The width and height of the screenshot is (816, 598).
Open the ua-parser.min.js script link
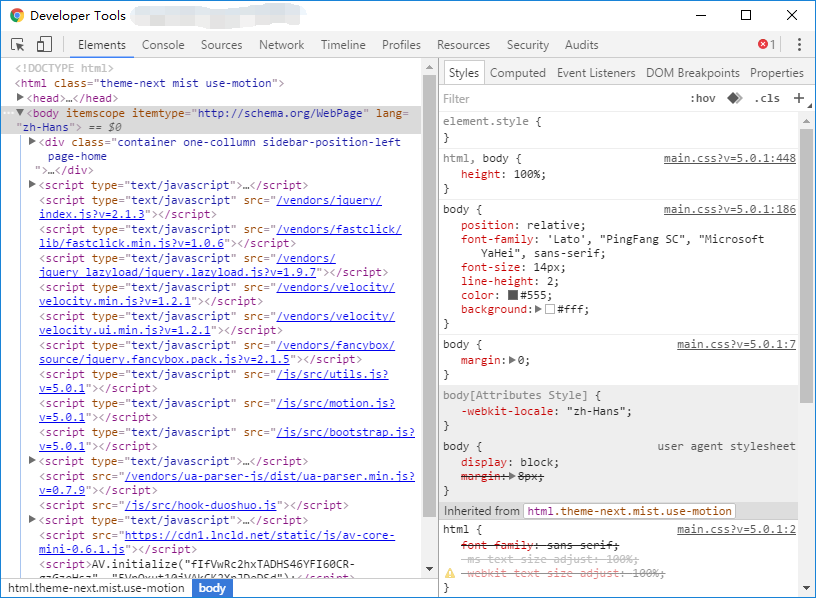(x=270, y=476)
